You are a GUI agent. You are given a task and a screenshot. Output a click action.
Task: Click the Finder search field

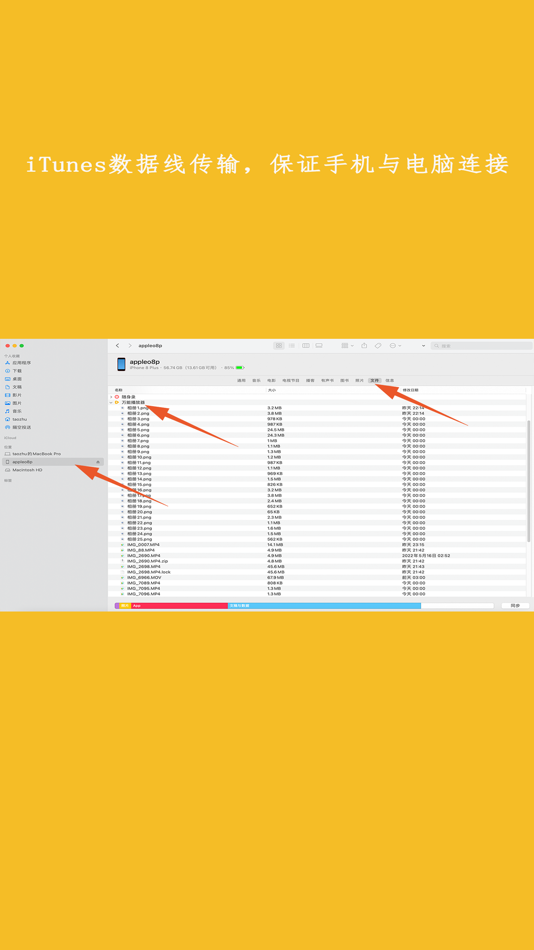point(480,345)
